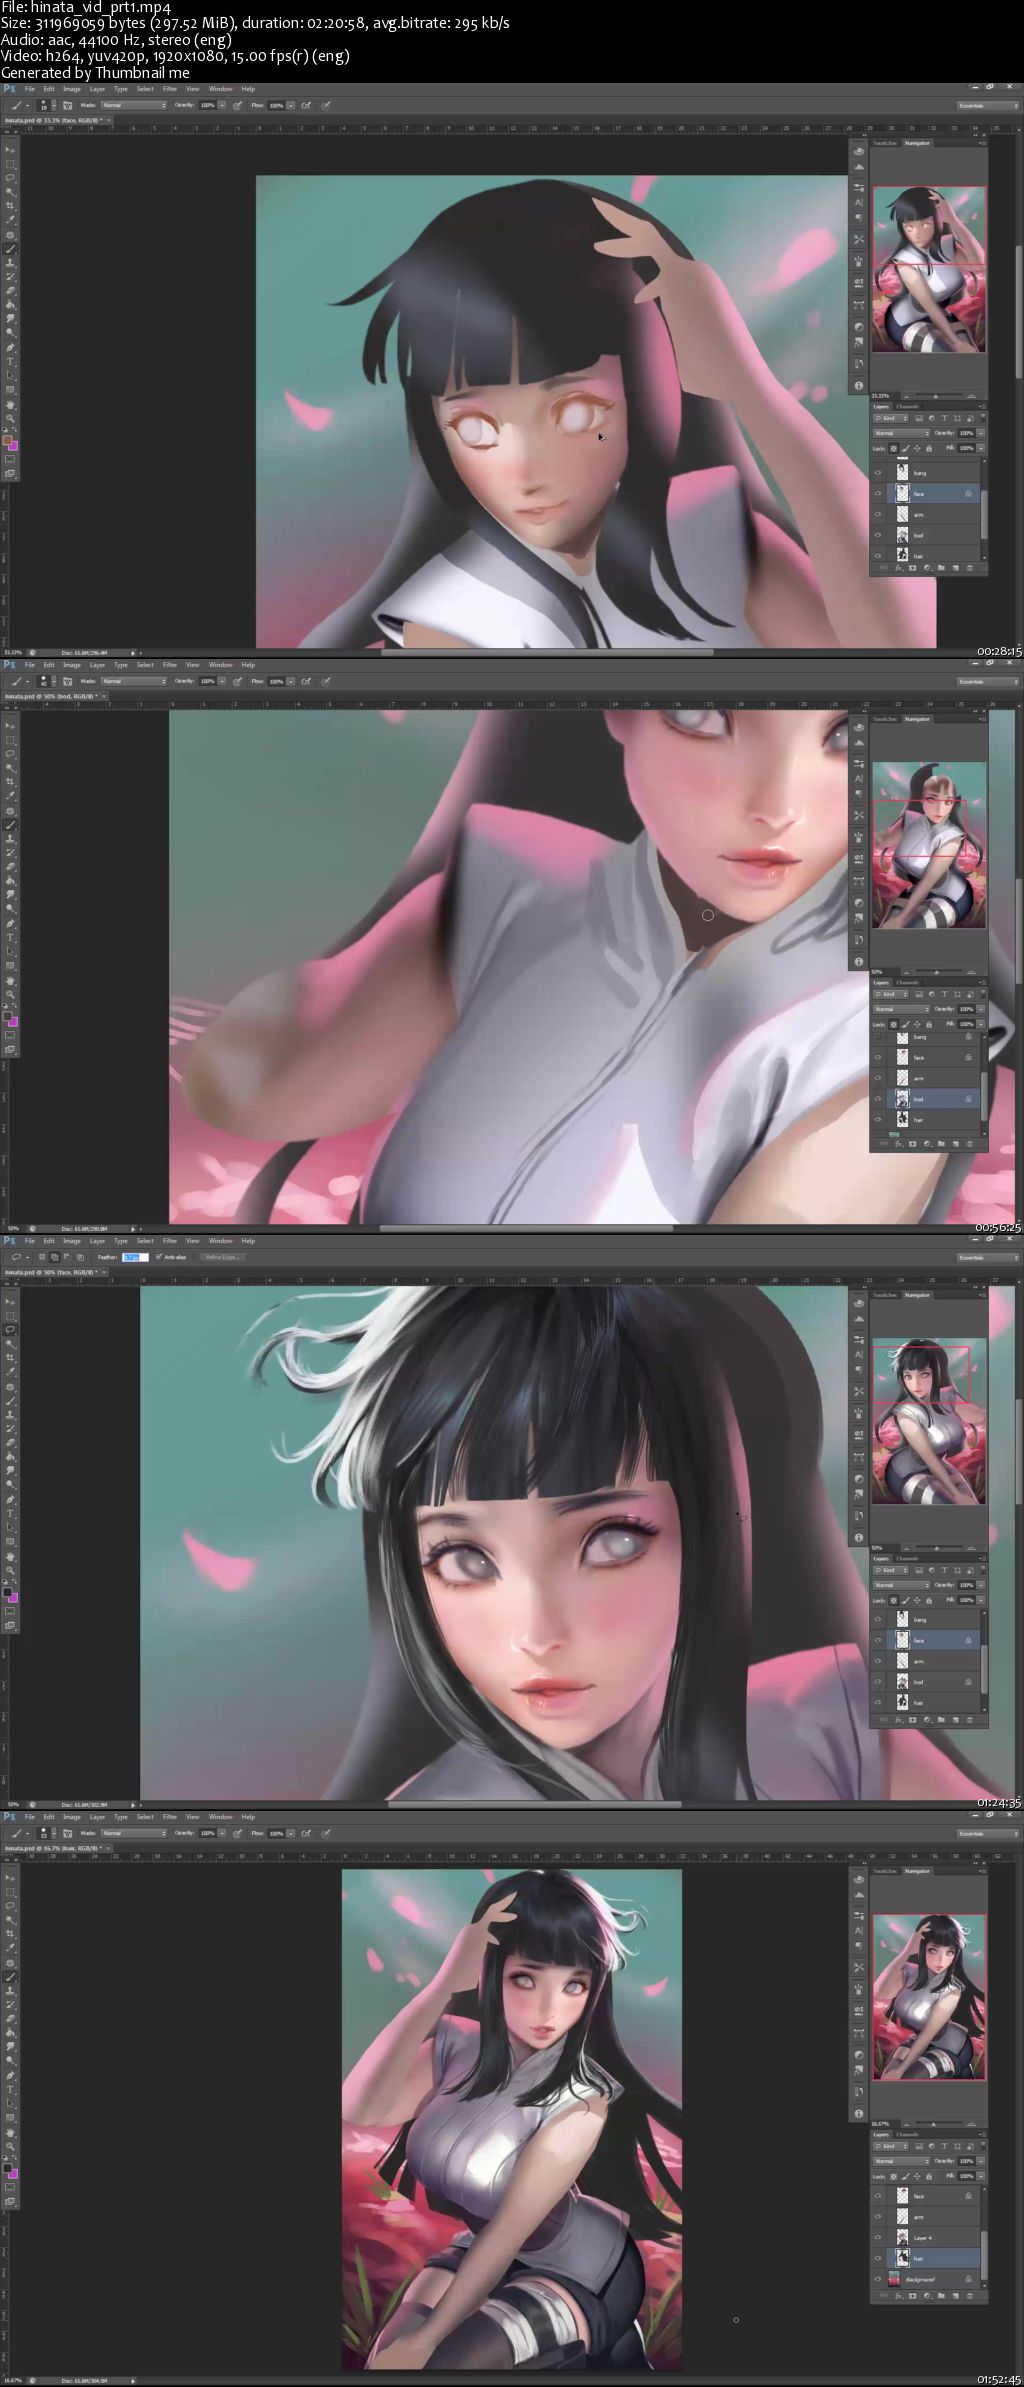
Task: In the 01:52:45 frame, toggle the Lock all padlock
Action: click(929, 2177)
